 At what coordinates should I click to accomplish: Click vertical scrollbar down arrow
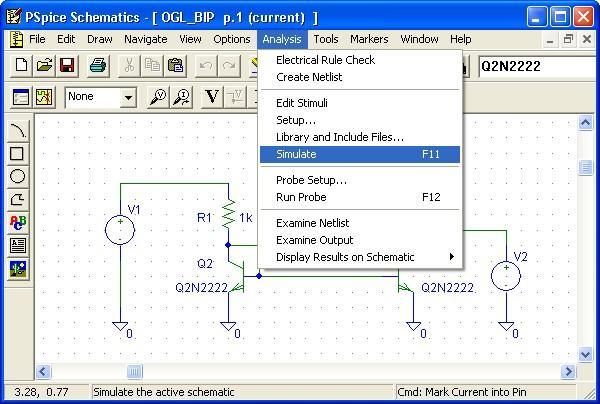click(x=585, y=355)
